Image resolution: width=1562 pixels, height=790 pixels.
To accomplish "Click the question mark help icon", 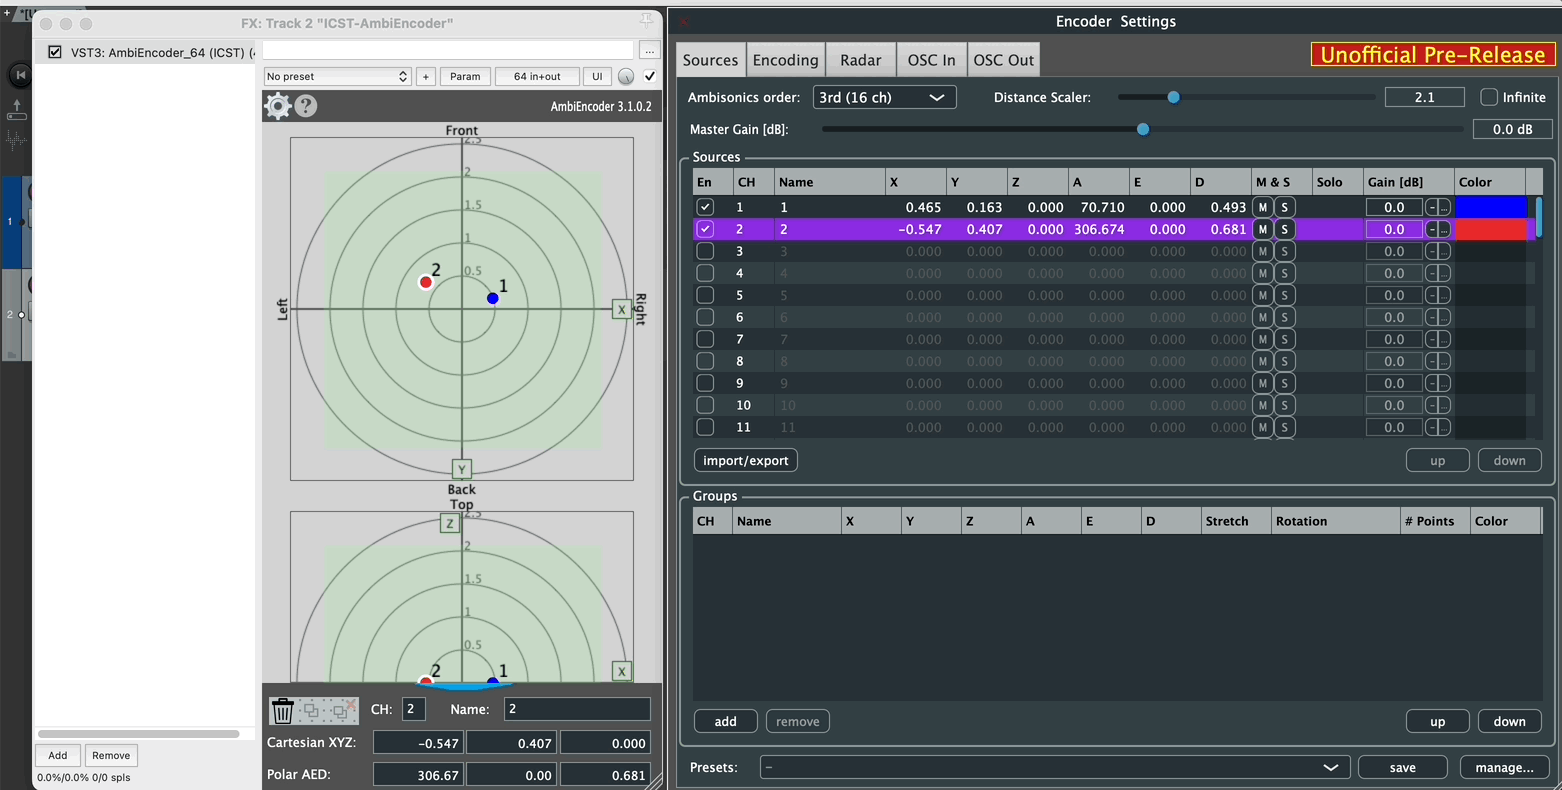I will tap(306, 106).
